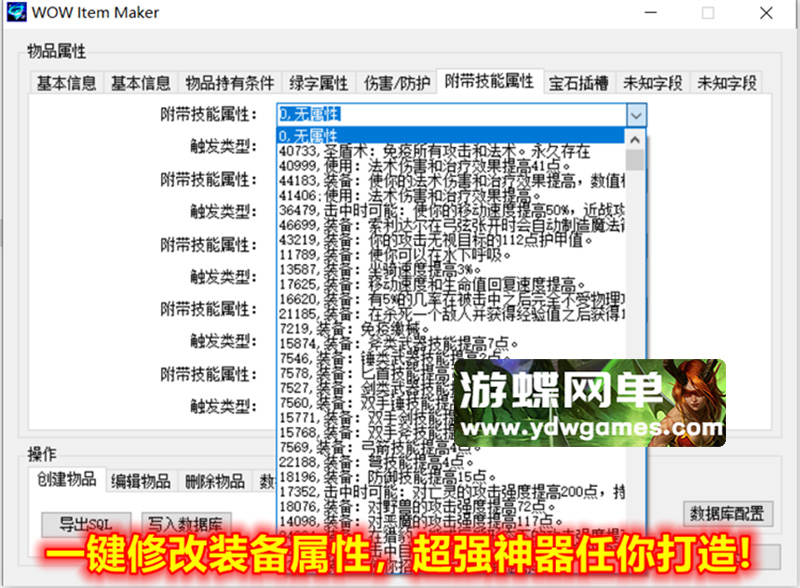The height and width of the screenshot is (588, 800).
Task: Select list entry 11789 水下呼吸
Action: [x=451, y=255]
